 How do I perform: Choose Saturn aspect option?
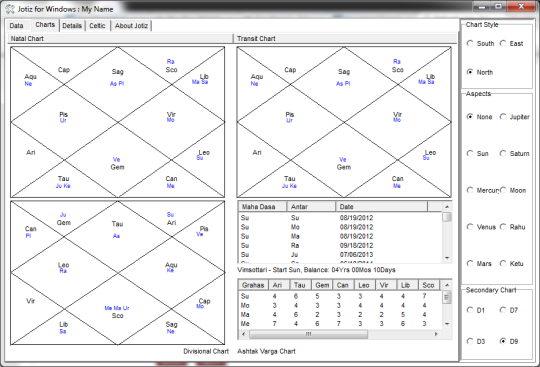coord(515,154)
